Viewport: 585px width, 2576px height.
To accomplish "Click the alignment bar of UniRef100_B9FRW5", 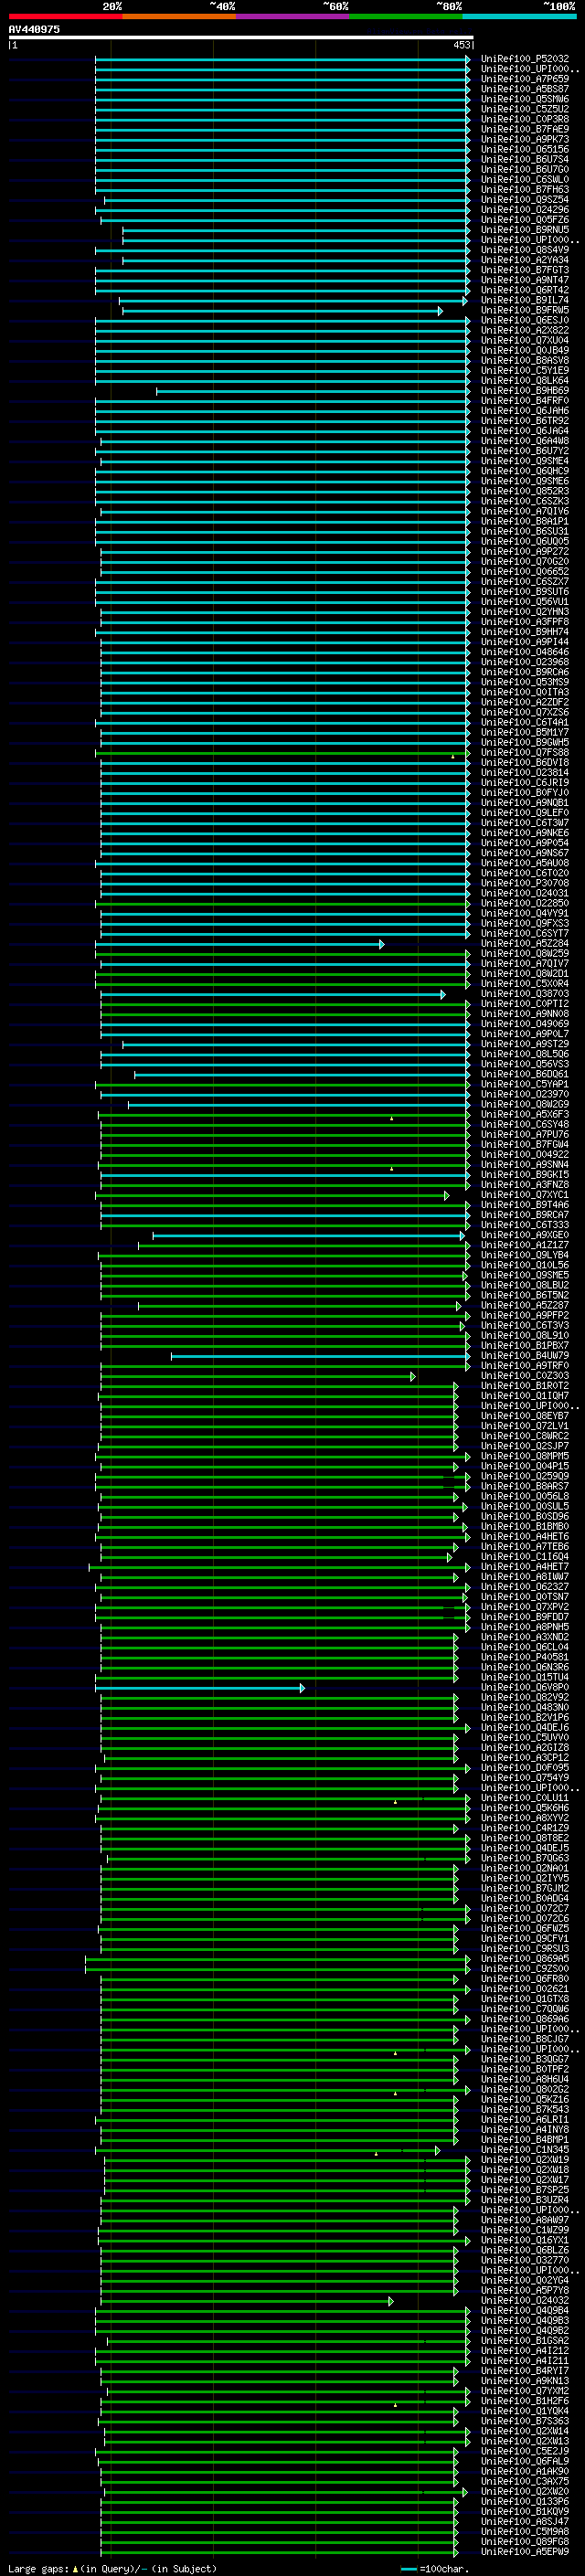I will click(282, 311).
